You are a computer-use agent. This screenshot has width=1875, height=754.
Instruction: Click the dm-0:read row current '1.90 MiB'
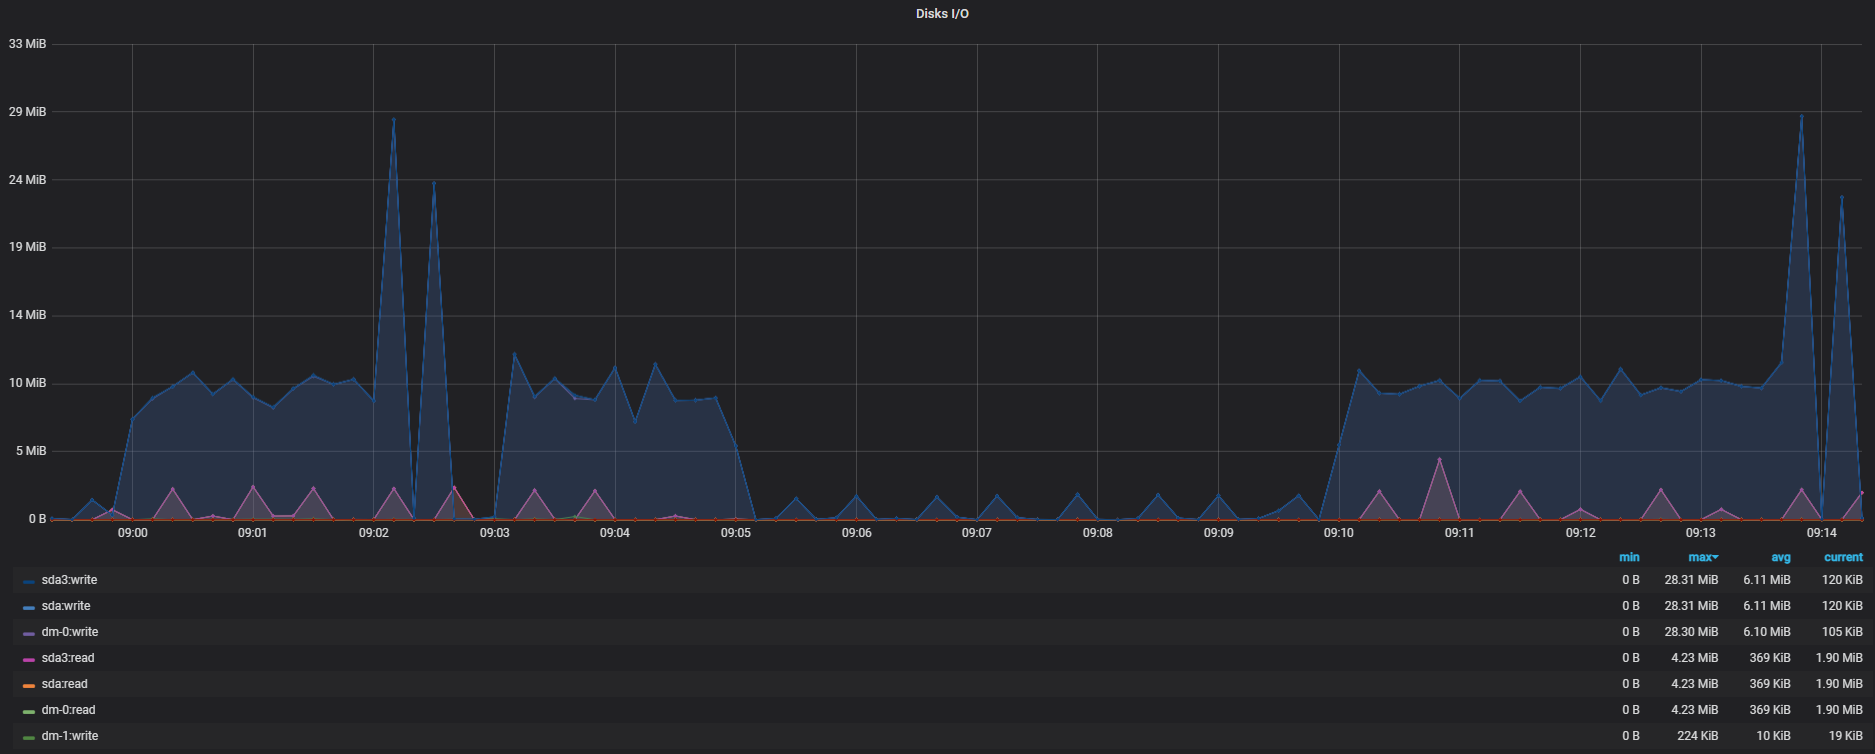pos(1839,710)
